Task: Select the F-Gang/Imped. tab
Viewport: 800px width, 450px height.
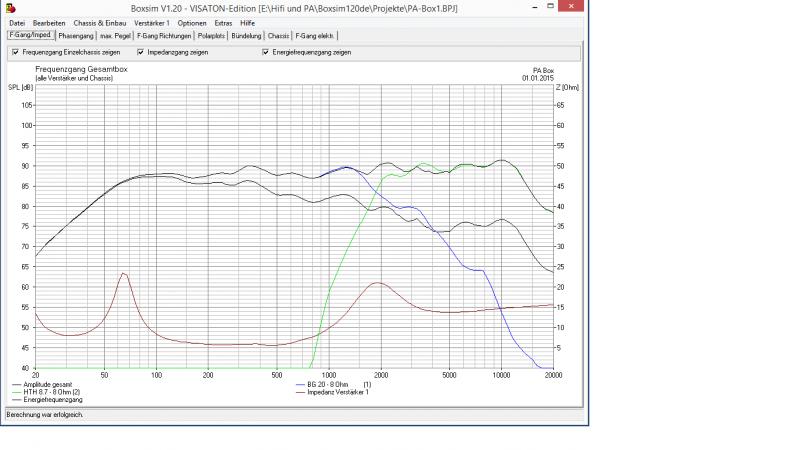Action: 31,35
